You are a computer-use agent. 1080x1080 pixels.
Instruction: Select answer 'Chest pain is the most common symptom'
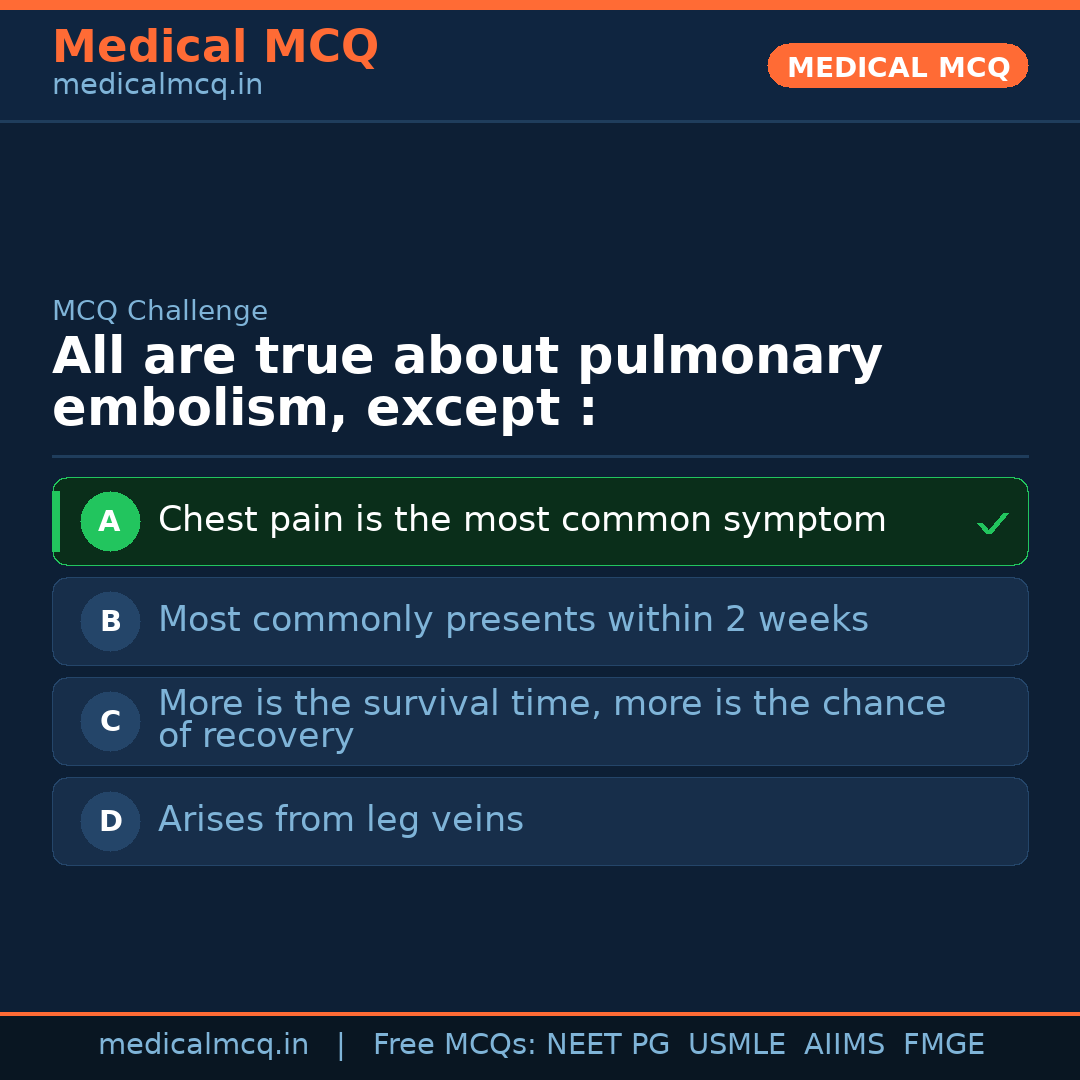point(521,520)
